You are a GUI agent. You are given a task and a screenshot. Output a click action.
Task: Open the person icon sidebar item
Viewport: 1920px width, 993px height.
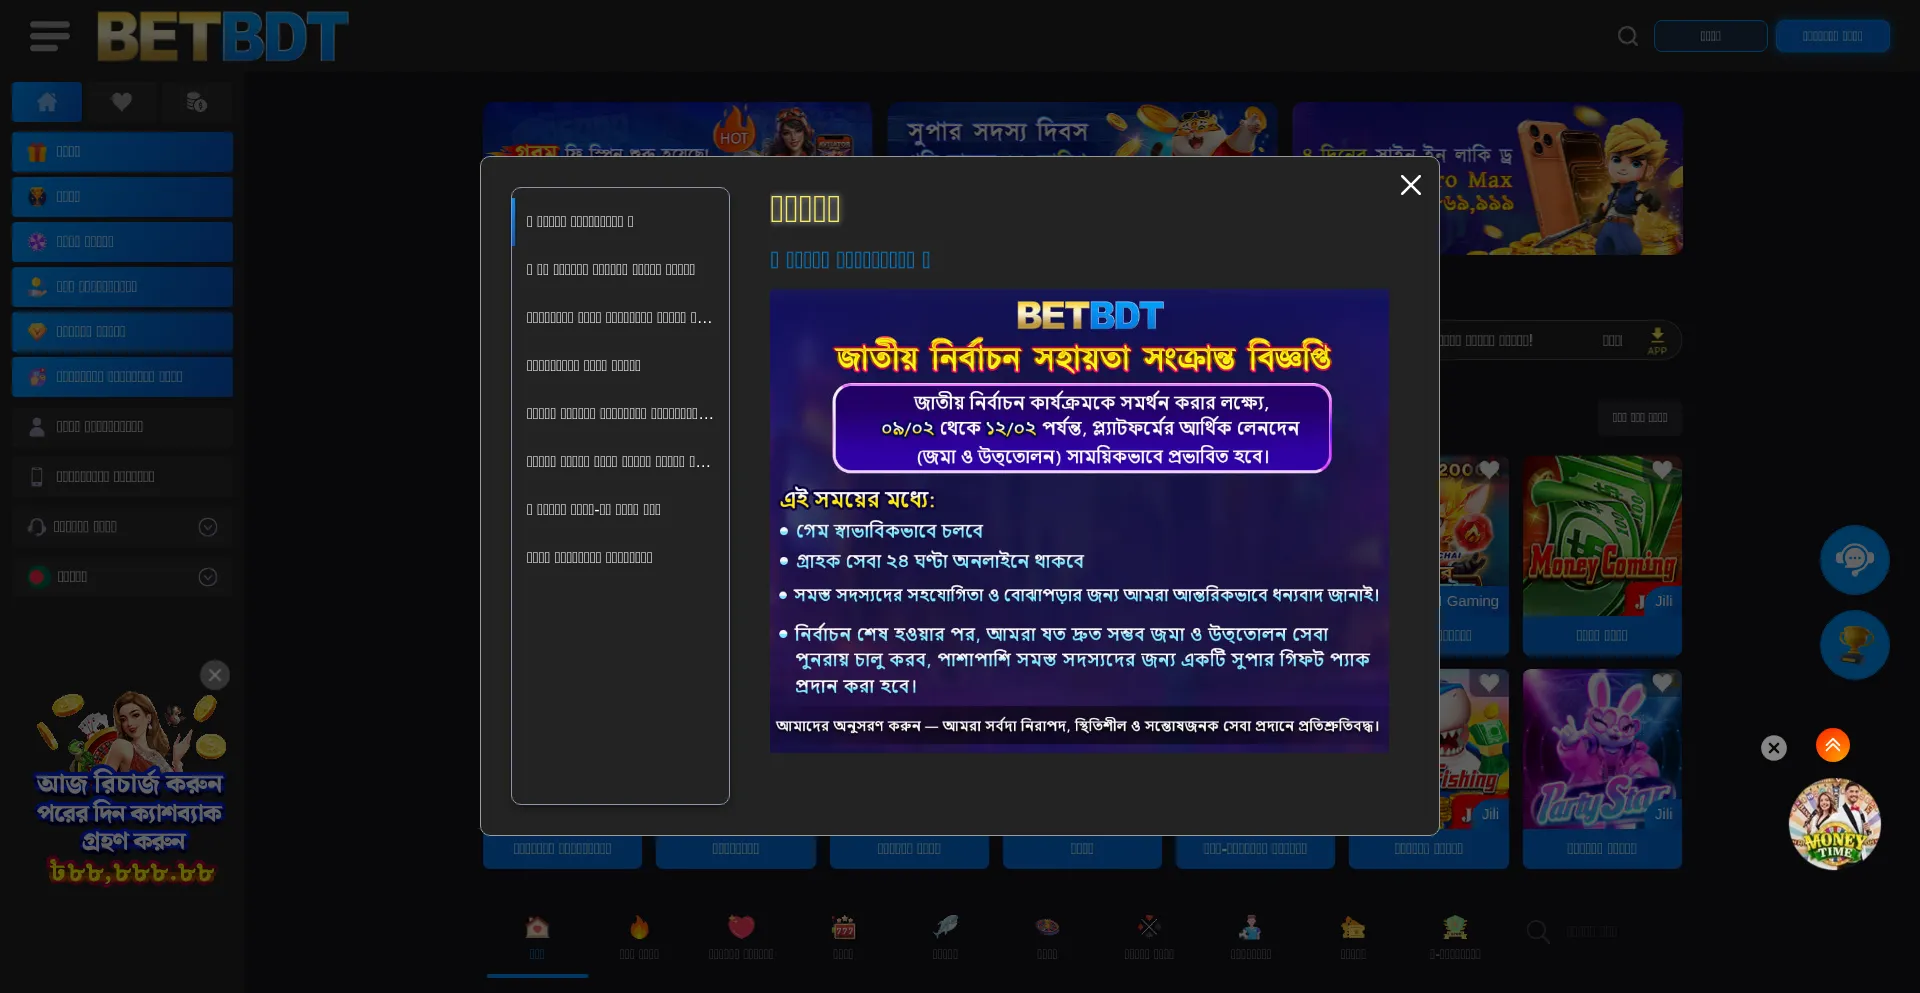122,427
